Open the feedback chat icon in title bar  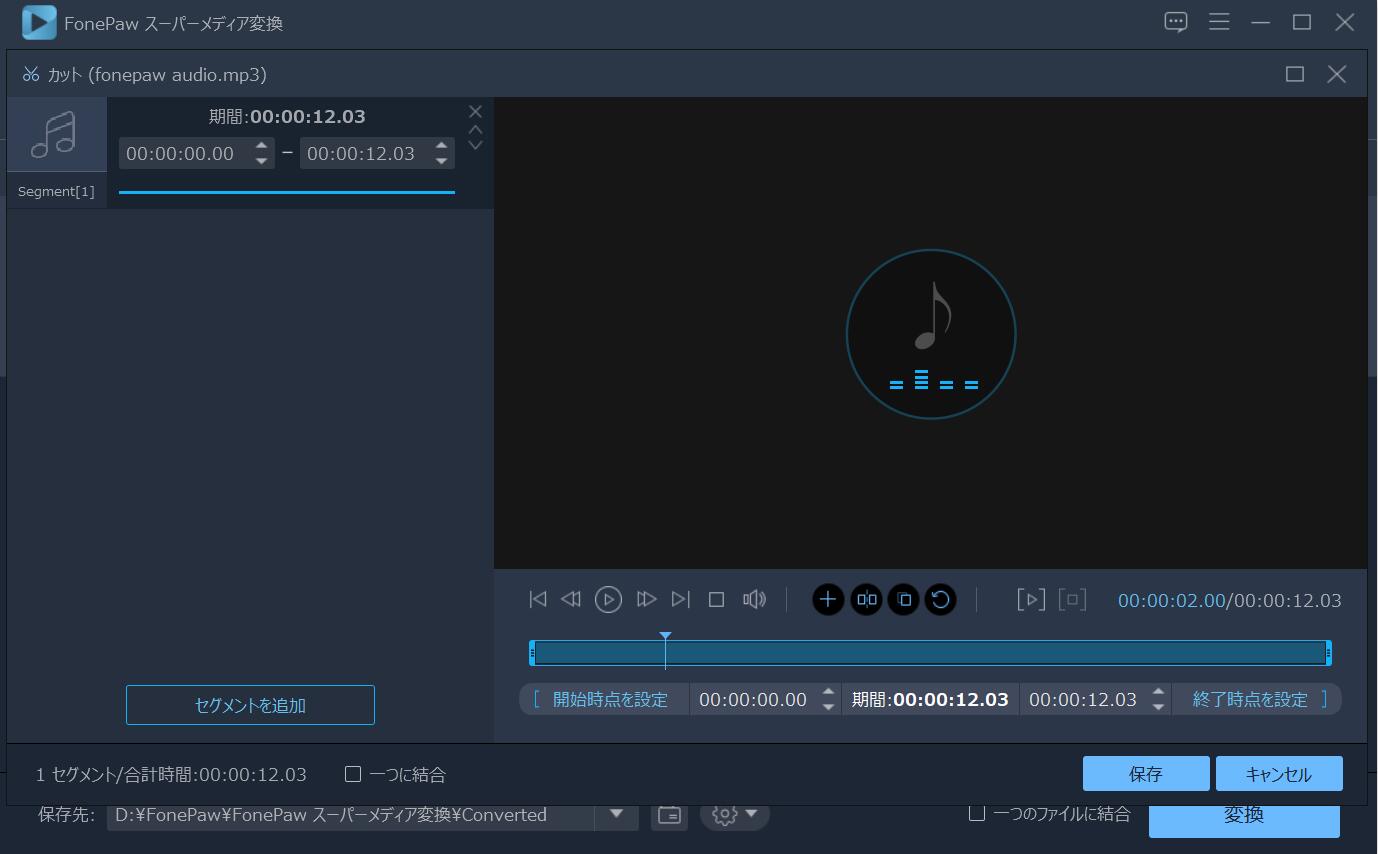coord(1176,22)
